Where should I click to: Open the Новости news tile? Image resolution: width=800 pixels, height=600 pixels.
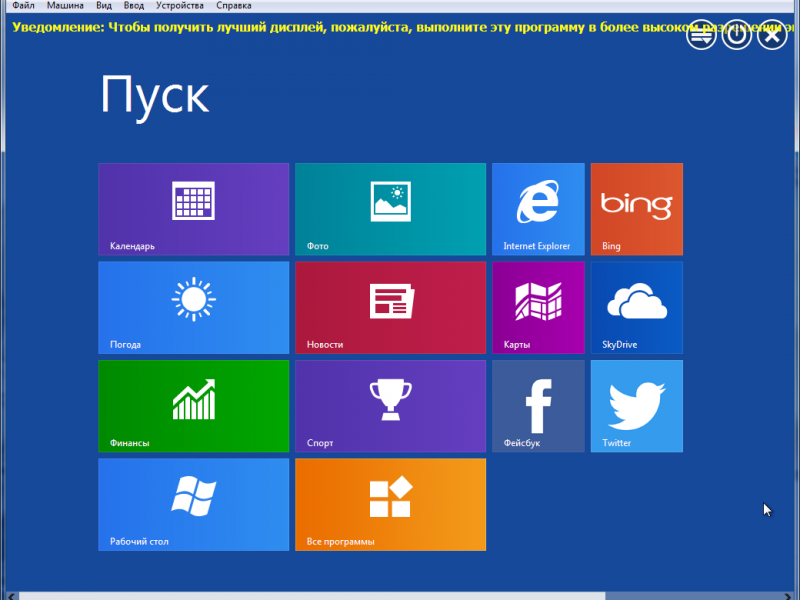390,308
